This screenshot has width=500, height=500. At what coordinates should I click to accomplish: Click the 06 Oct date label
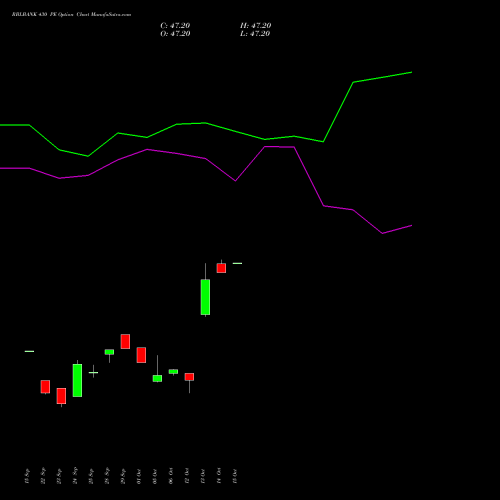tap(171, 476)
